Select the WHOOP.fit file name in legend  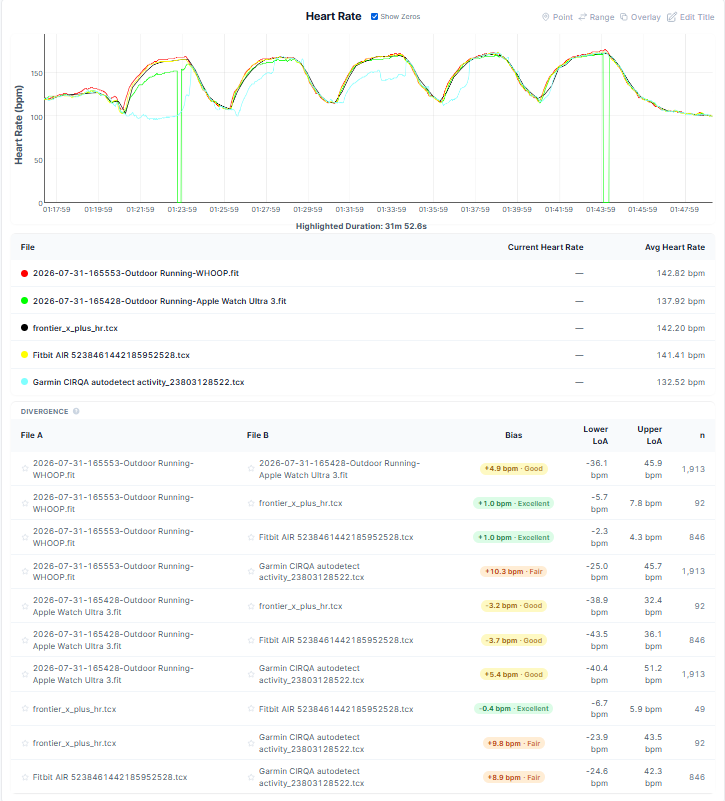(136, 273)
